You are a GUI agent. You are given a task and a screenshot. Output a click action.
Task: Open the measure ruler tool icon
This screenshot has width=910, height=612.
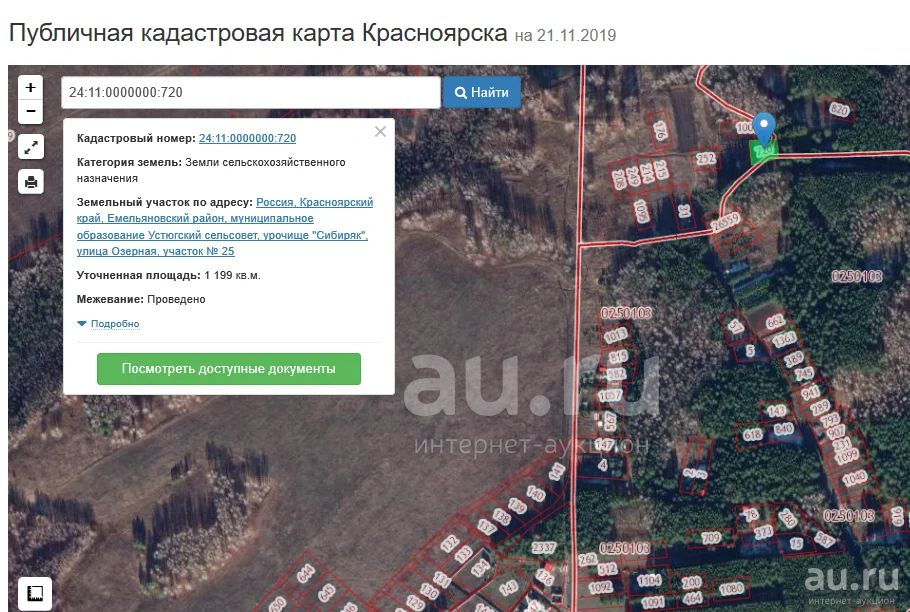35,593
